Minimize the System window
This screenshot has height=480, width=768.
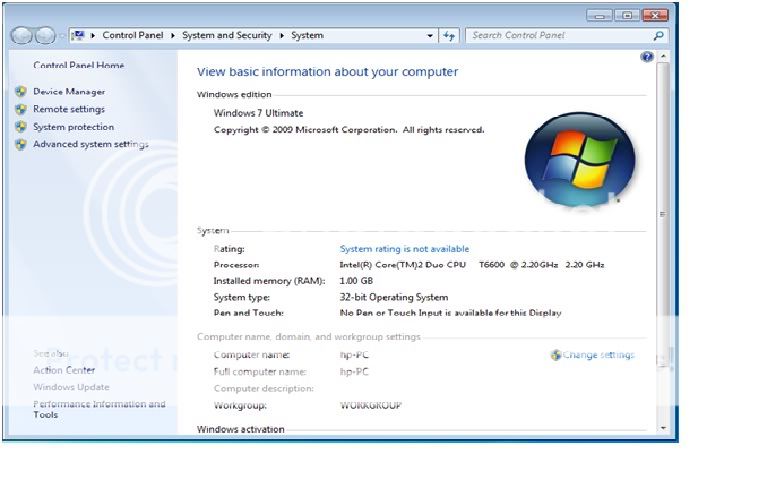click(x=599, y=16)
